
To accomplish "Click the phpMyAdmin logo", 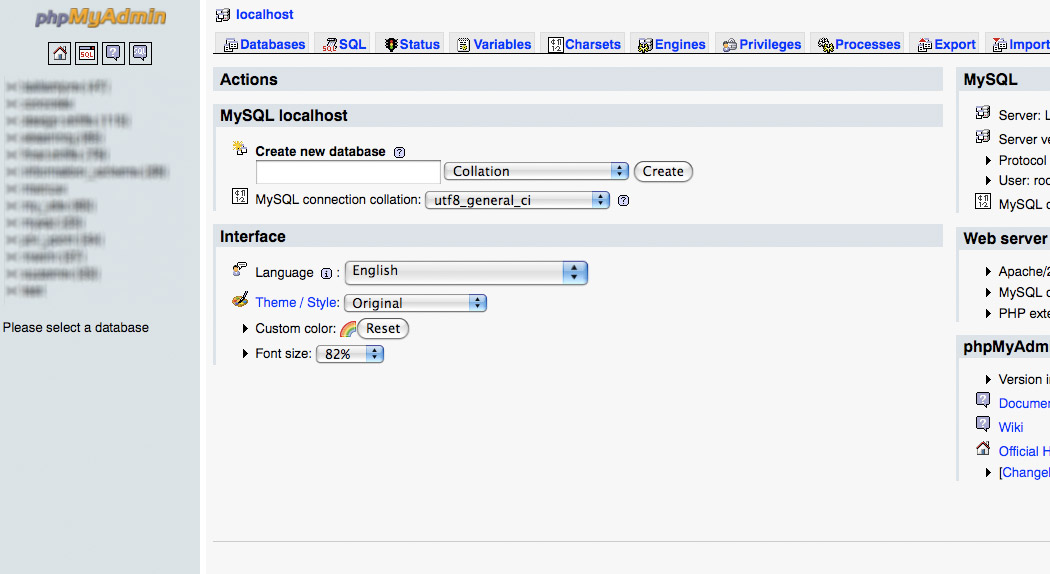I will 100,17.
